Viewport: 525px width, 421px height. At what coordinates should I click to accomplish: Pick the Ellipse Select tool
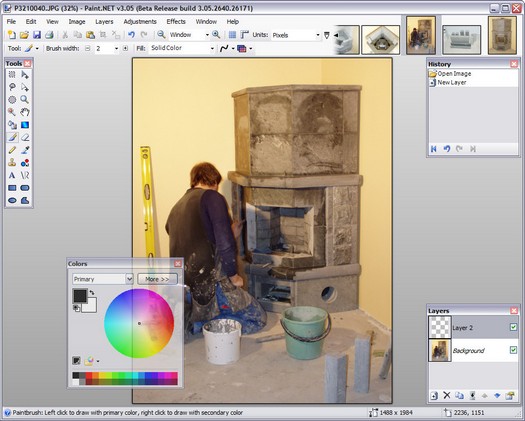pos(12,99)
